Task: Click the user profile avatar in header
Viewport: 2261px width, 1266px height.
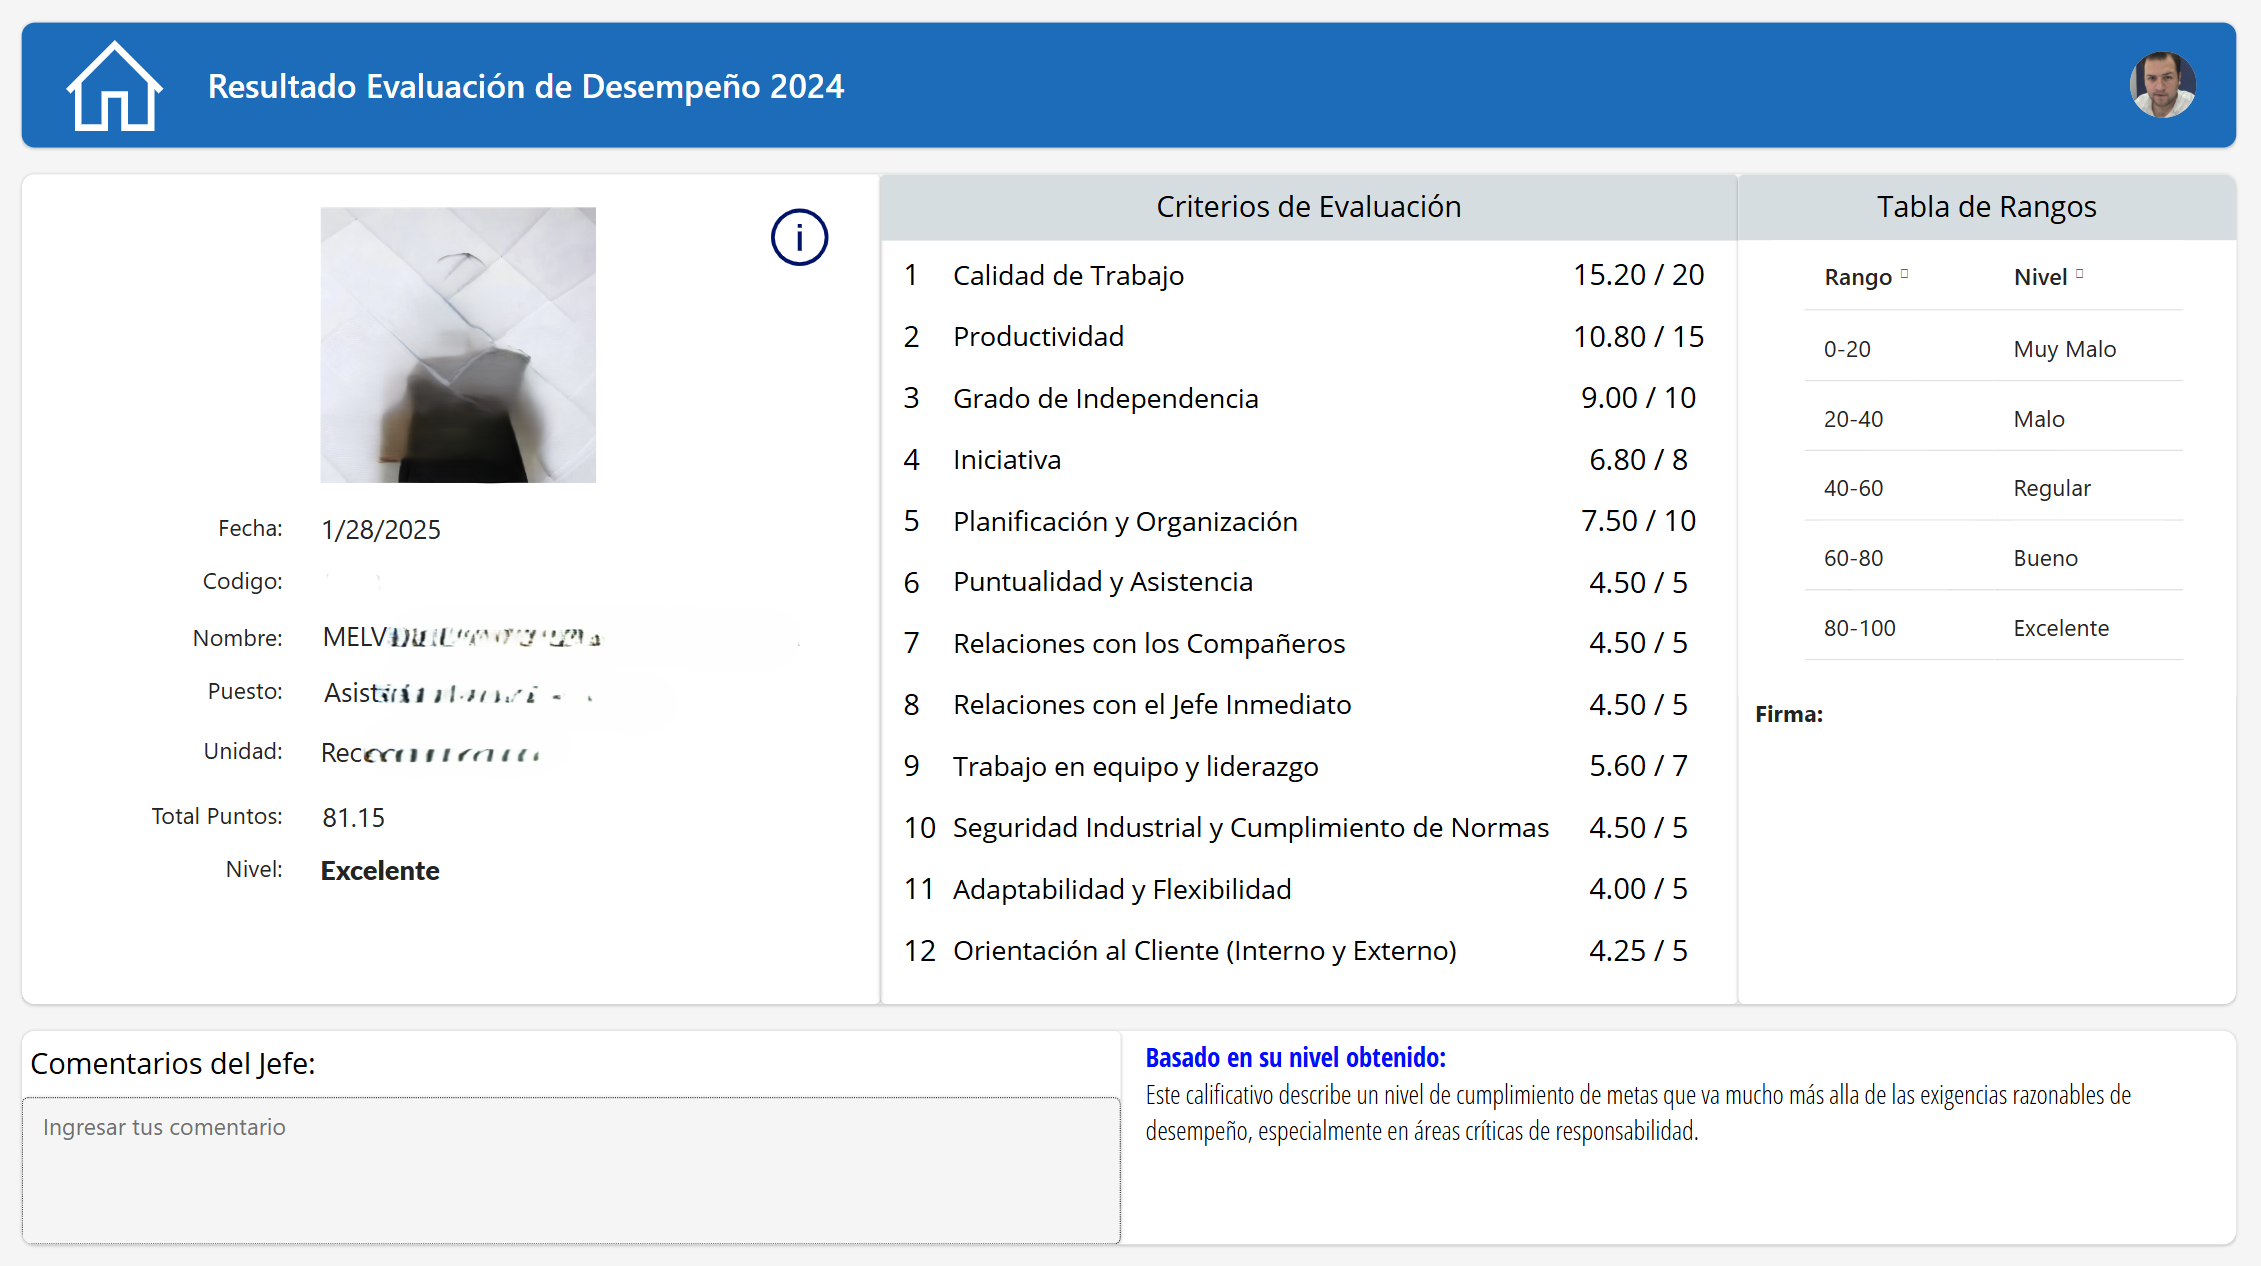Action: pos(2162,86)
